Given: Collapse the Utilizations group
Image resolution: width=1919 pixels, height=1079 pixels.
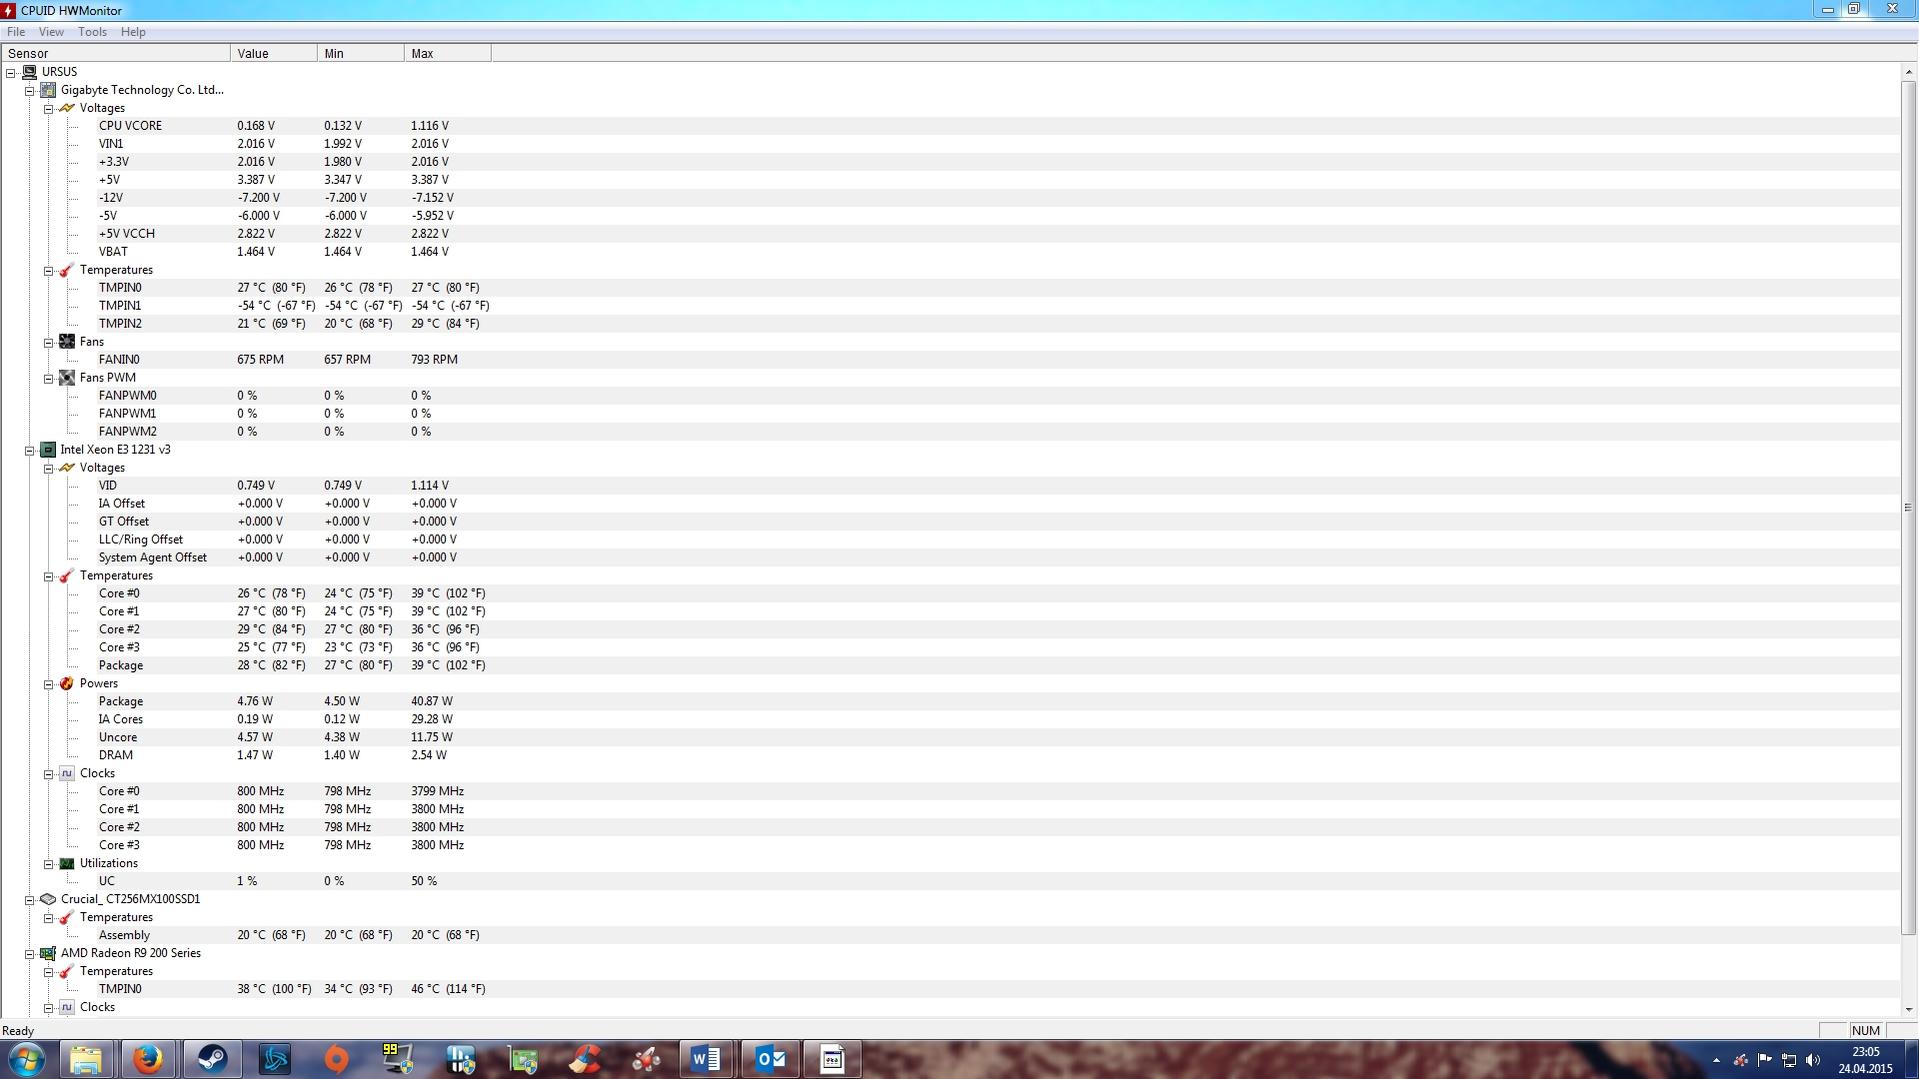Looking at the screenshot, I should click(x=49, y=865).
